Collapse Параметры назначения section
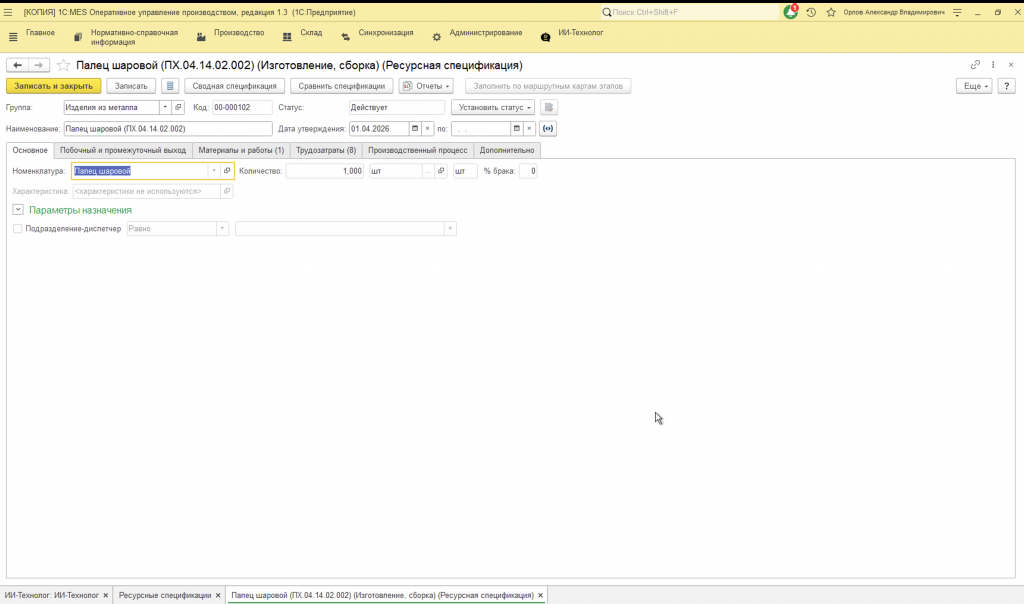 pyautogui.click(x=18, y=210)
